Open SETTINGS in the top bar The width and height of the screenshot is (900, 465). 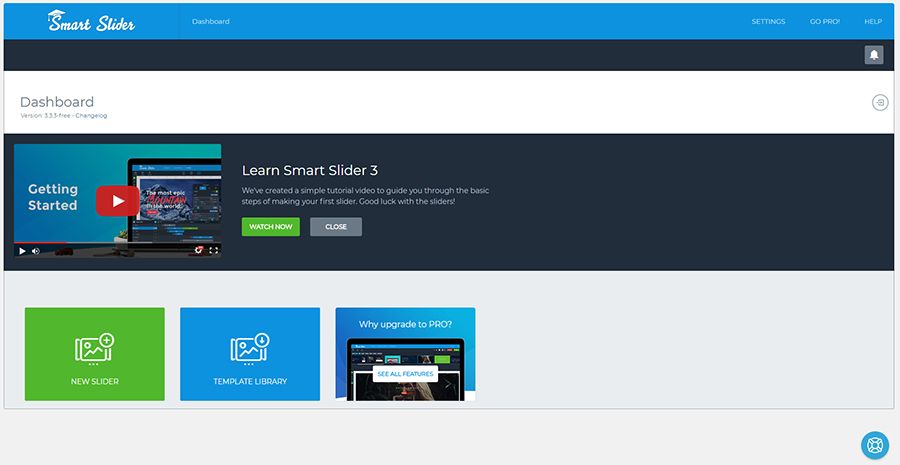click(768, 21)
